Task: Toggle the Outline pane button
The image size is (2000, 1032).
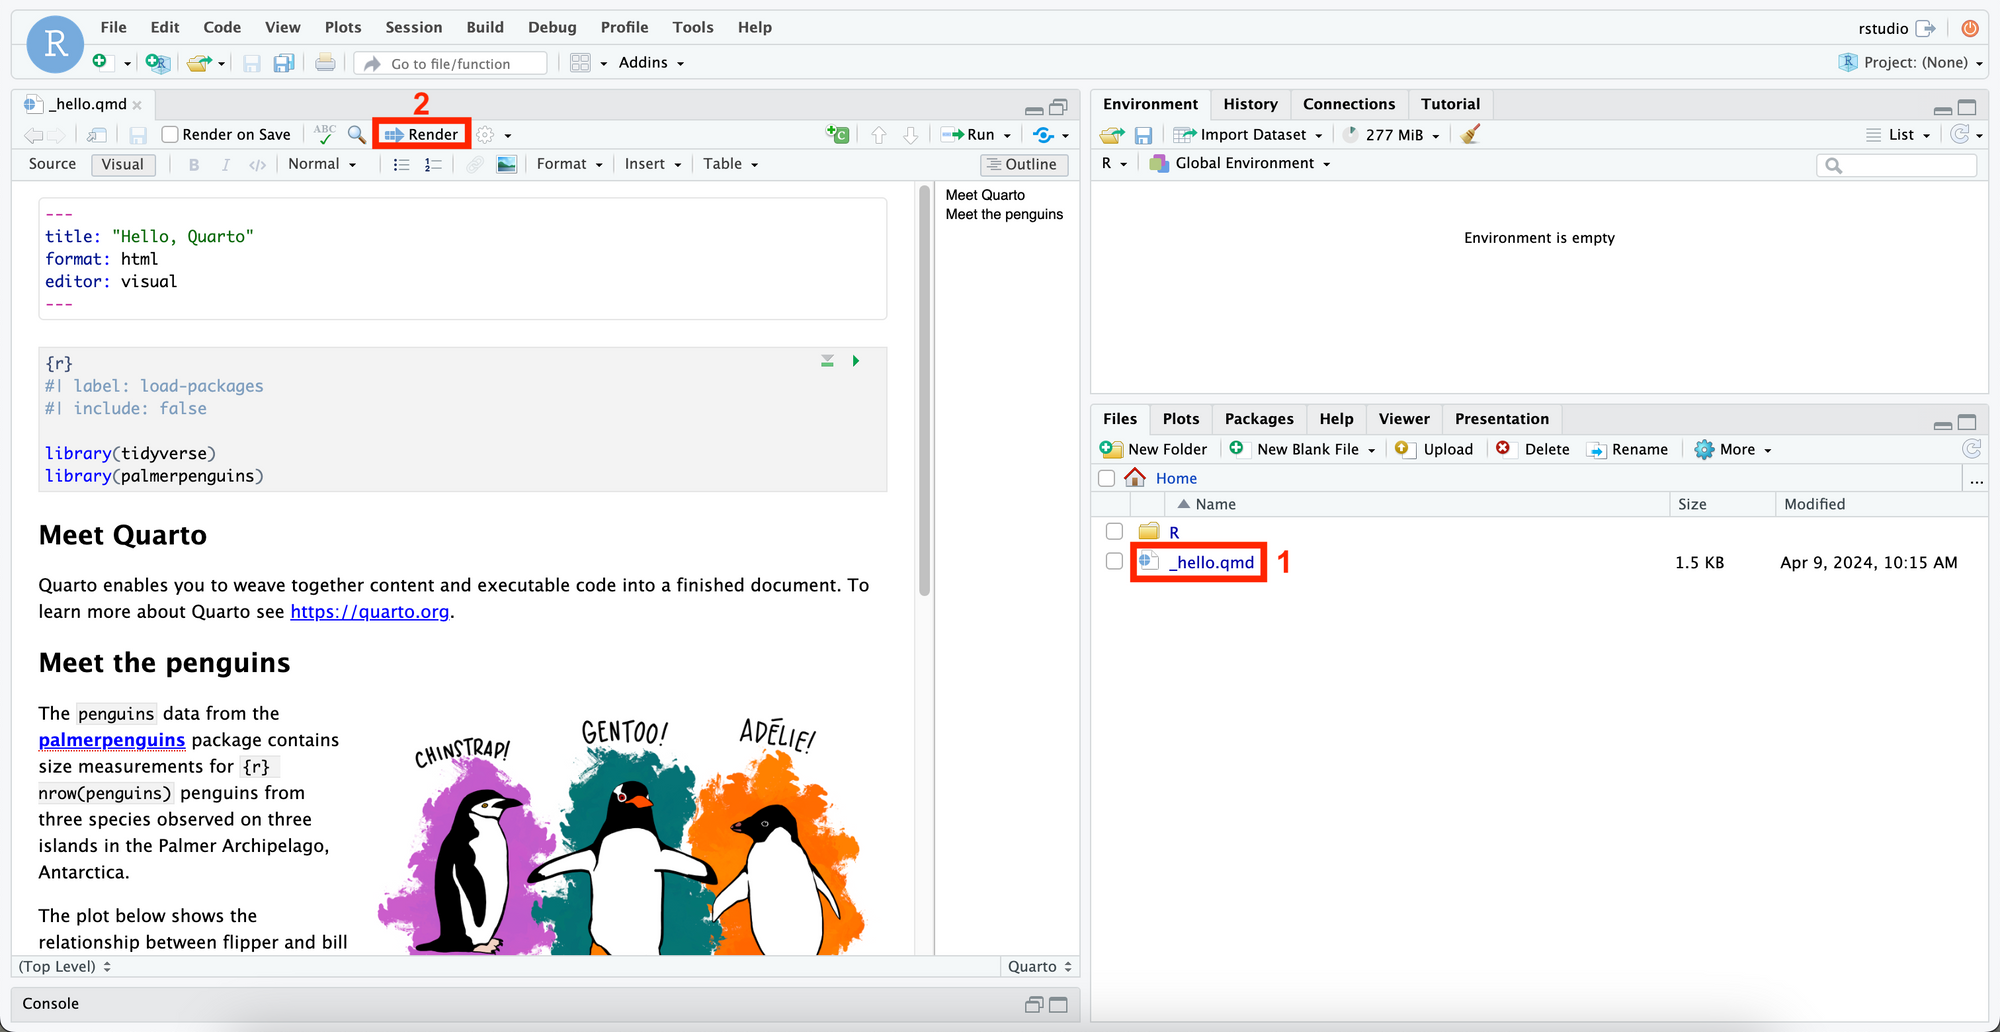Action: tap(1024, 164)
